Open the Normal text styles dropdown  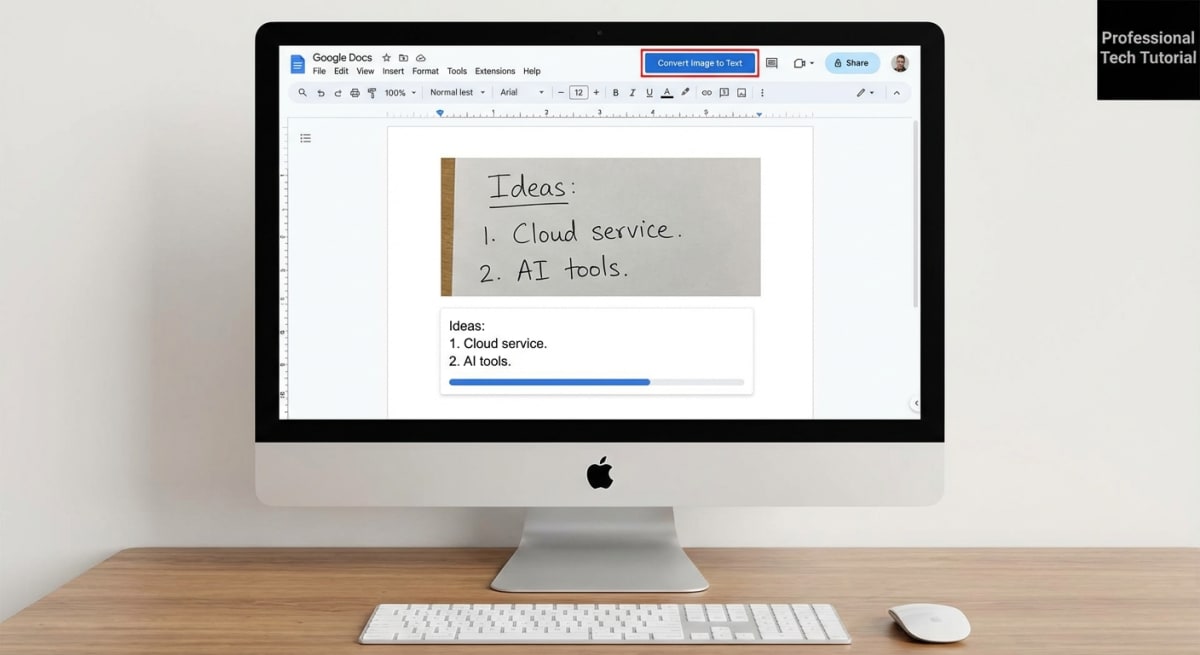point(456,92)
